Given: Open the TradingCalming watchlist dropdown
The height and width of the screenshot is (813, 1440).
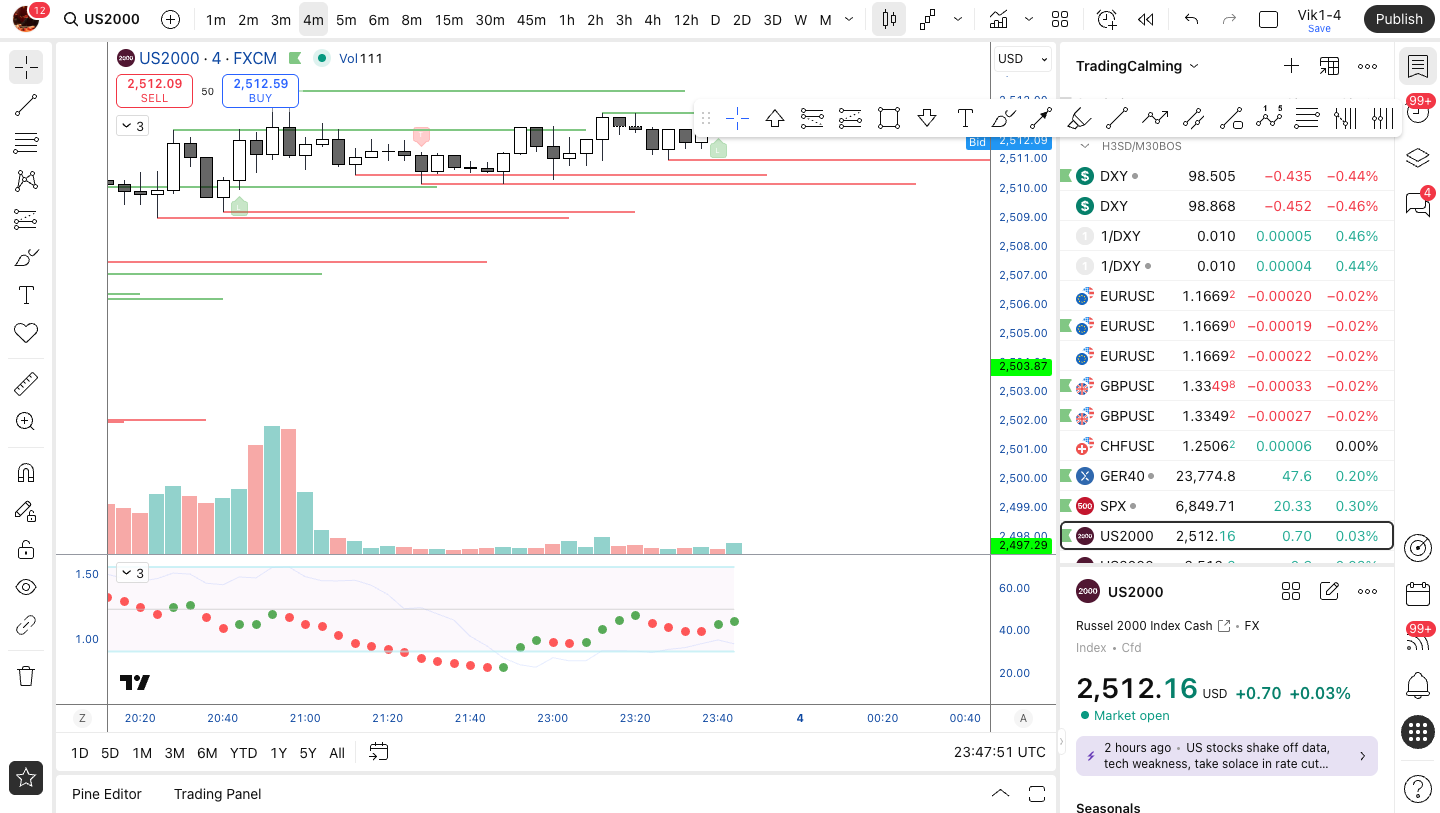Looking at the screenshot, I should 1136,66.
